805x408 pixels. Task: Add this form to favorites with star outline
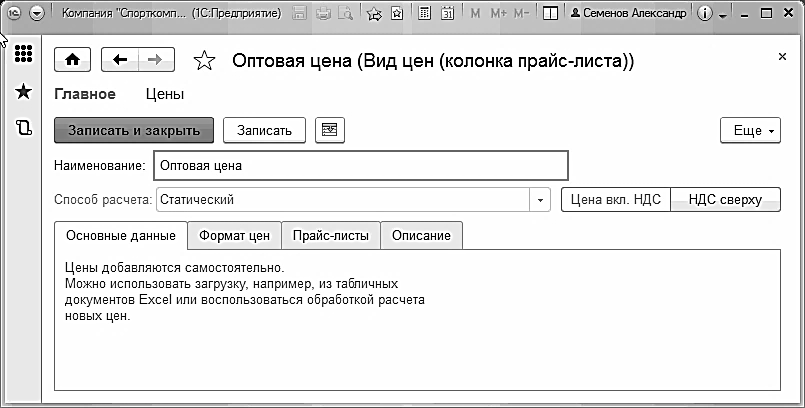click(x=204, y=62)
